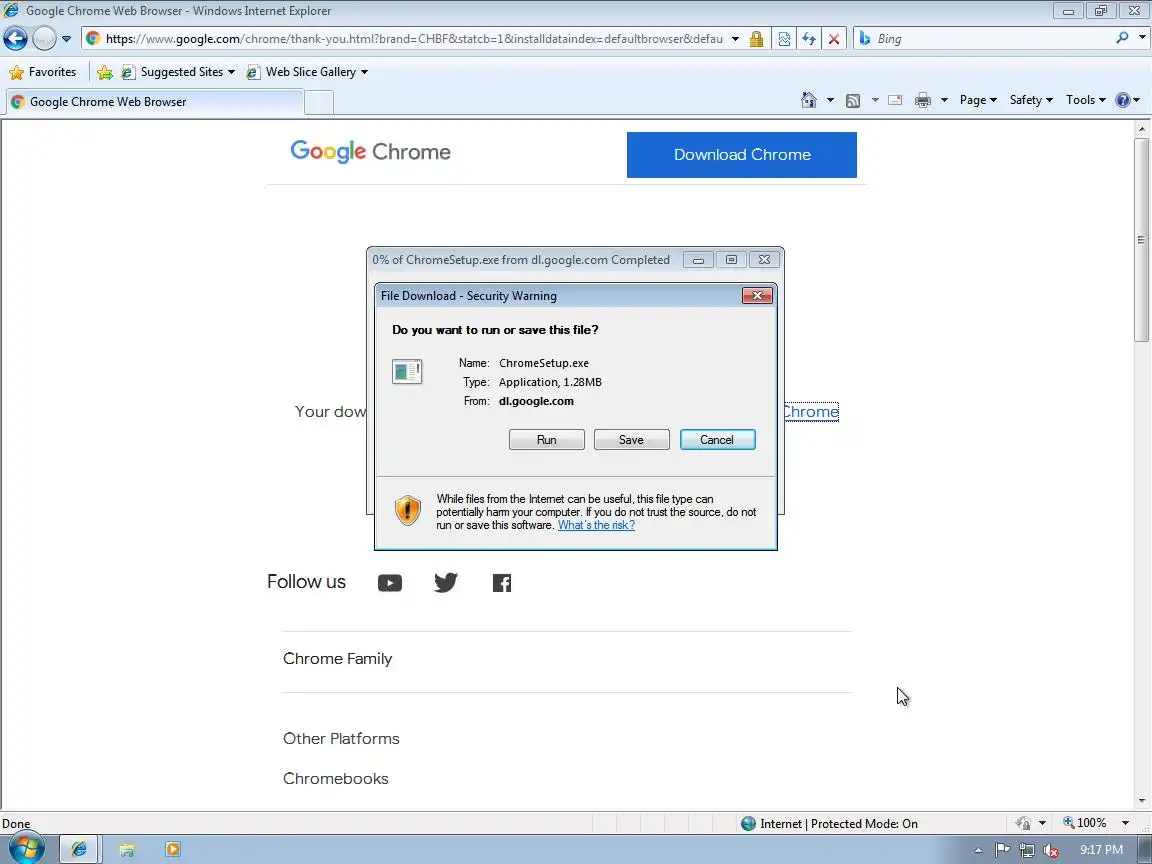Image resolution: width=1152 pixels, height=864 pixels.
Task: Click Cancel in the File Download dialog
Action: click(717, 439)
